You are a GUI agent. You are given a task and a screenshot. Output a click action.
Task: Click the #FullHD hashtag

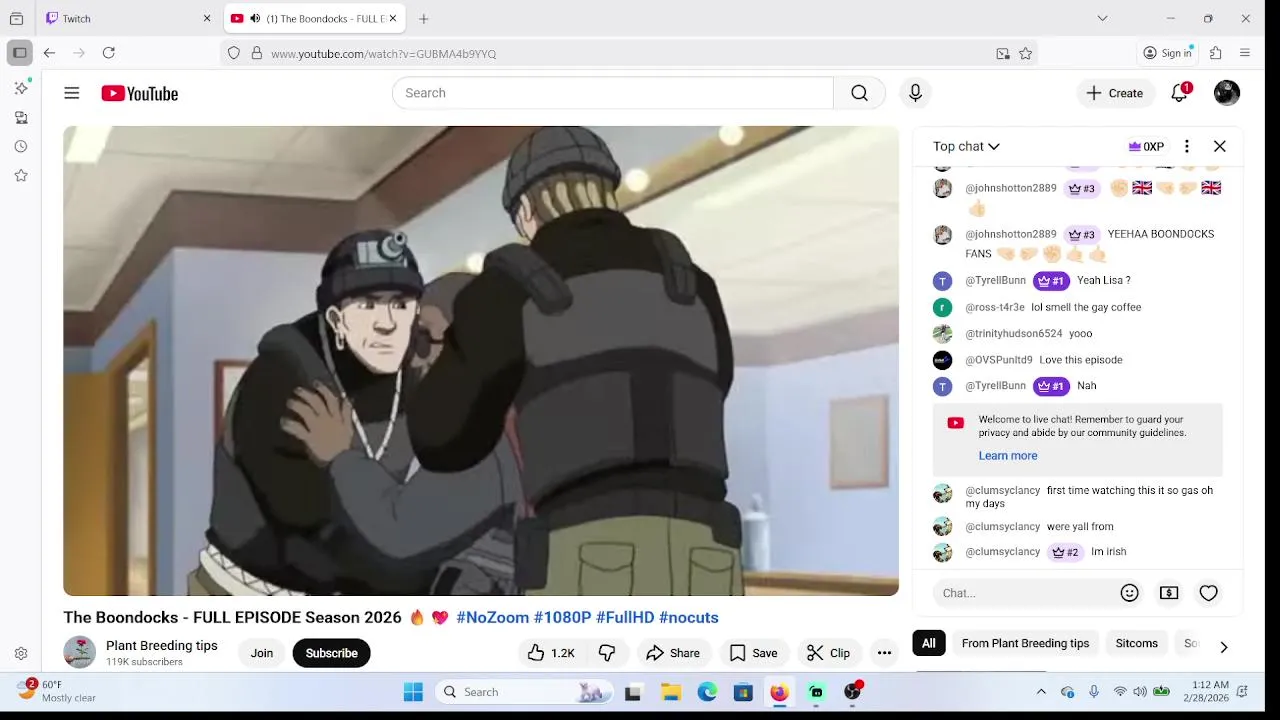[x=625, y=617]
